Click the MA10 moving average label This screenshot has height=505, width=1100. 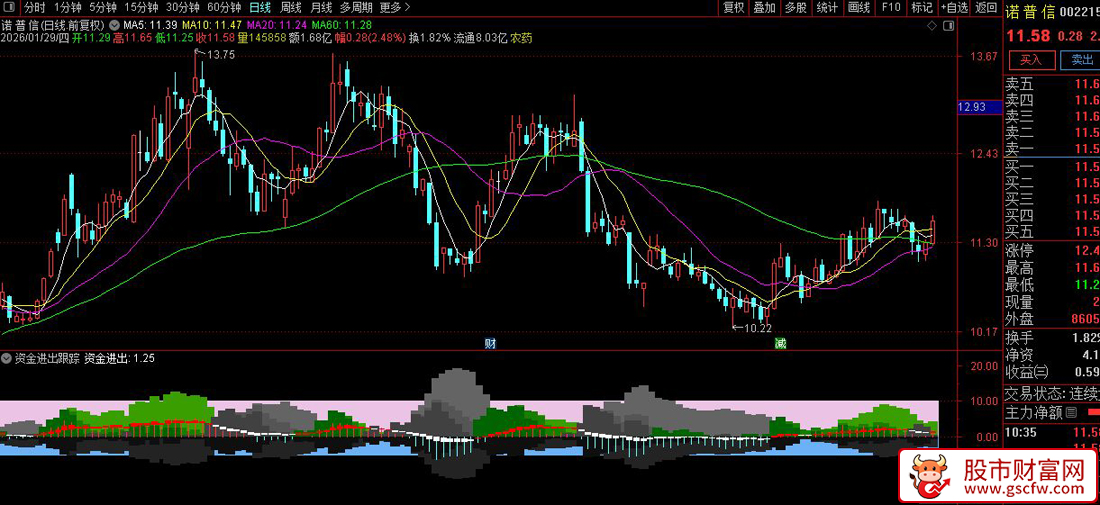pos(210,25)
